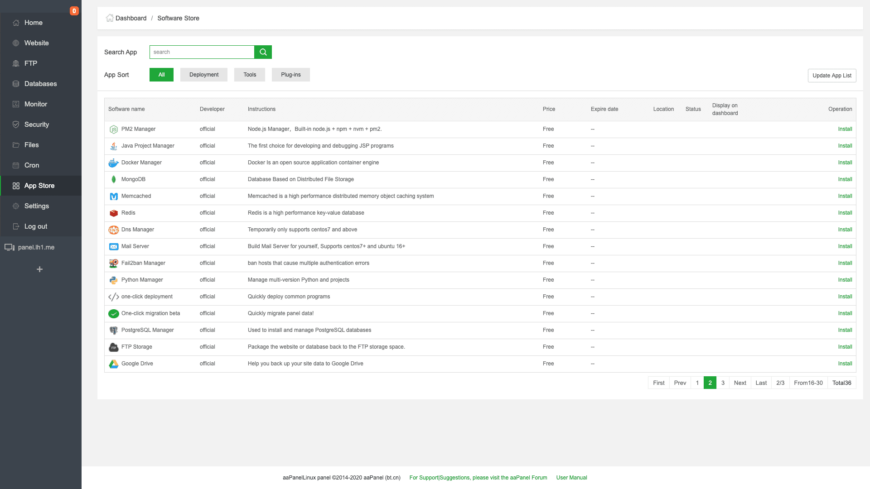
Task: Click the Fail2ban Manager icon
Action: pyautogui.click(x=113, y=263)
